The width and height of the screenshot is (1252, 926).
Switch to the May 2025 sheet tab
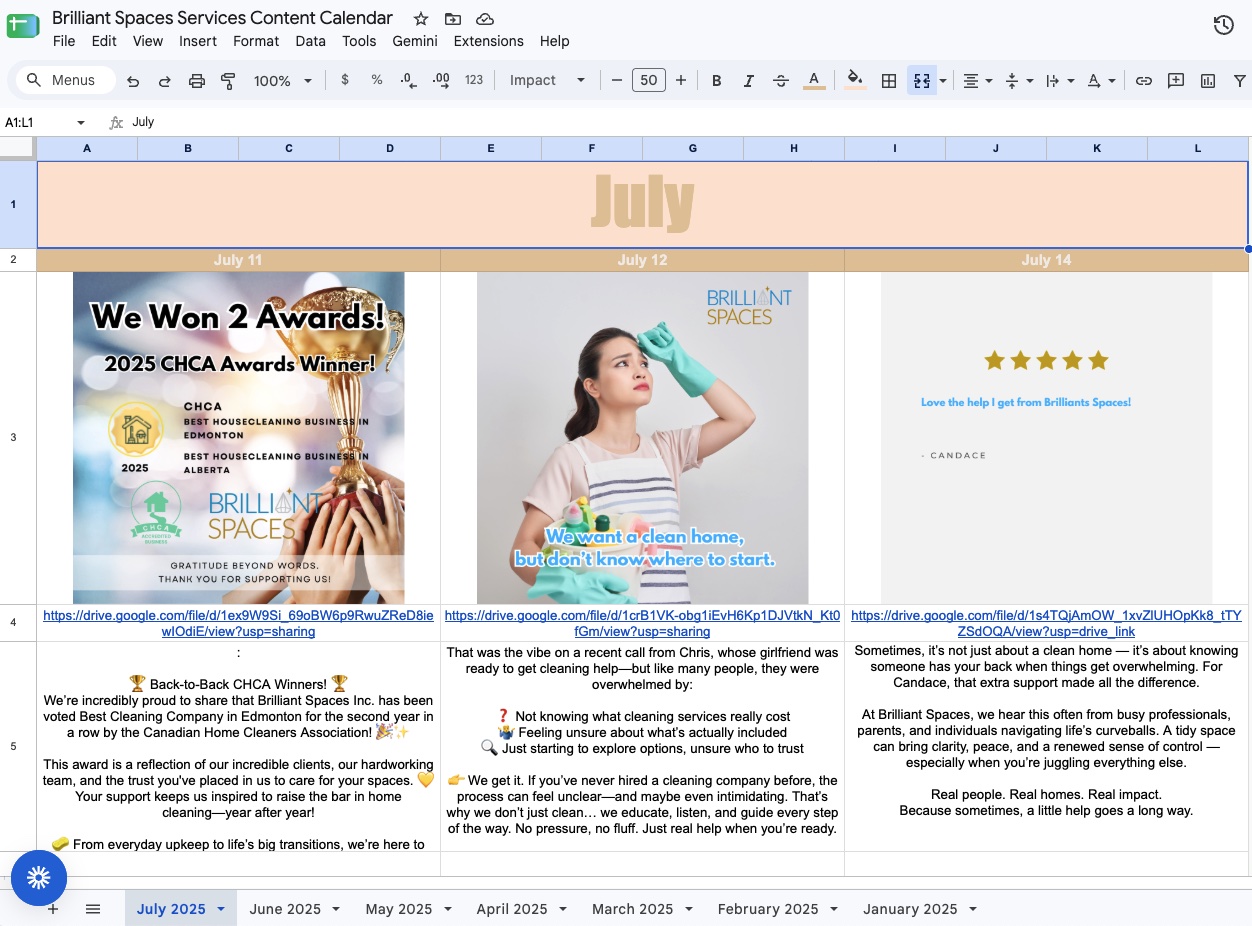point(399,909)
